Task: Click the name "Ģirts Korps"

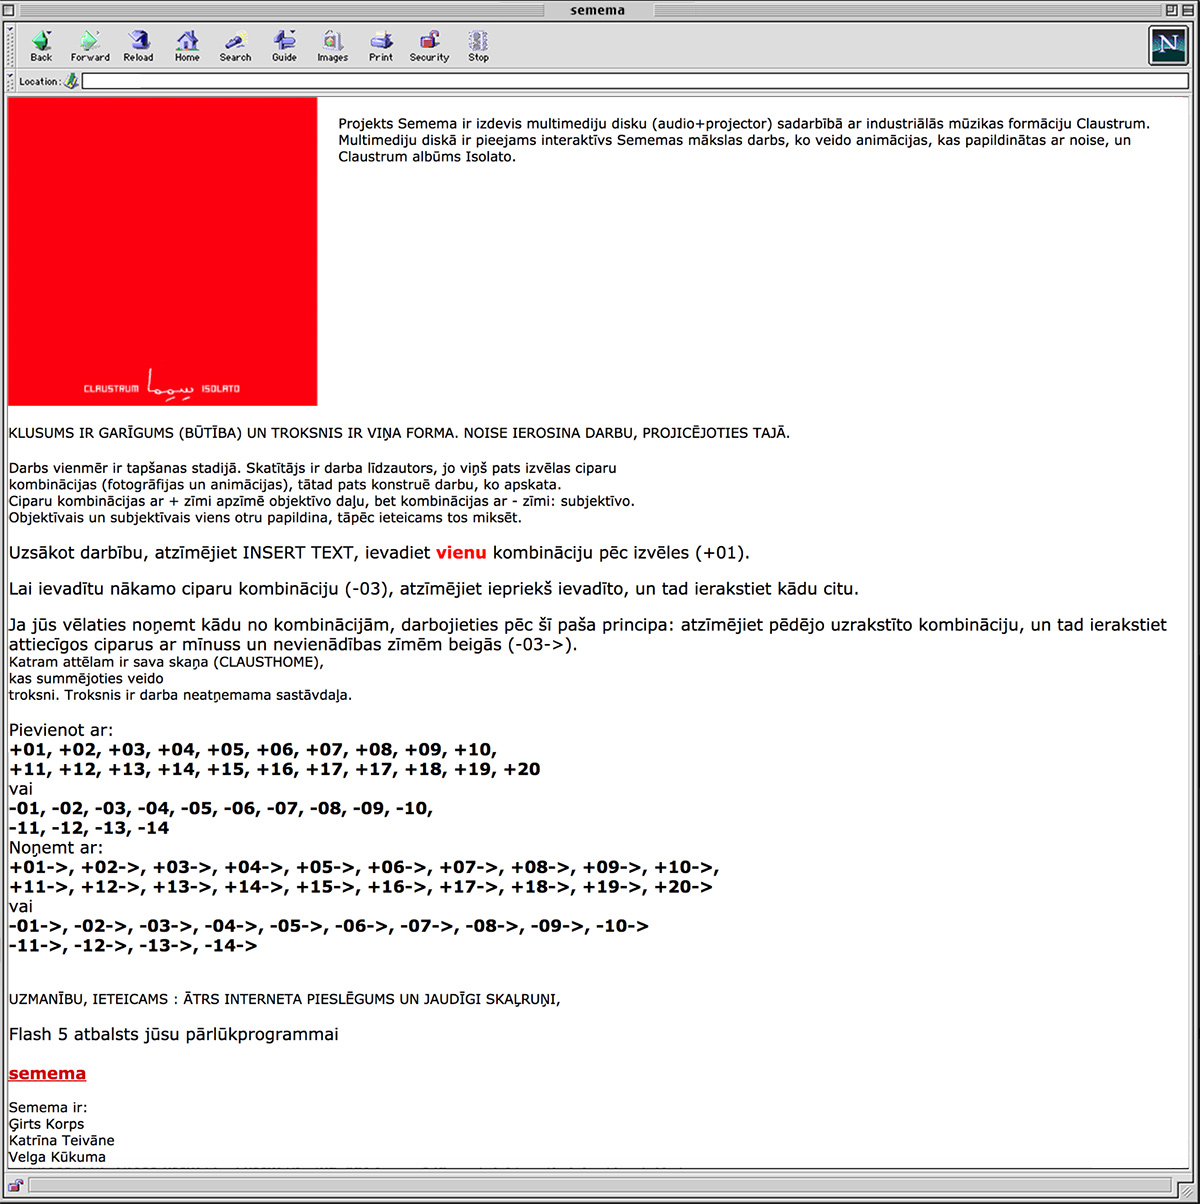Action: point(46,1124)
